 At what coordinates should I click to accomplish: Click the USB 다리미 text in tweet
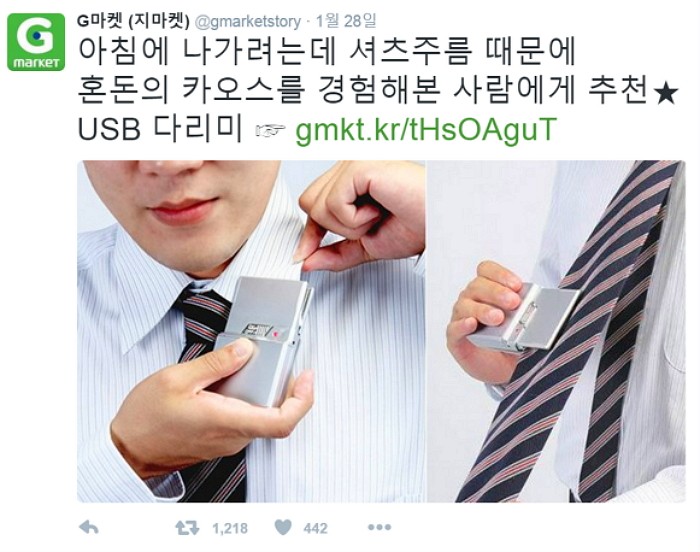click(x=160, y=129)
